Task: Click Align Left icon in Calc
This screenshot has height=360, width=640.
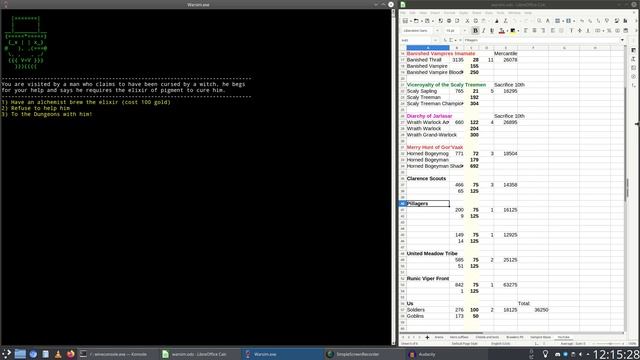Action: click(x=525, y=31)
